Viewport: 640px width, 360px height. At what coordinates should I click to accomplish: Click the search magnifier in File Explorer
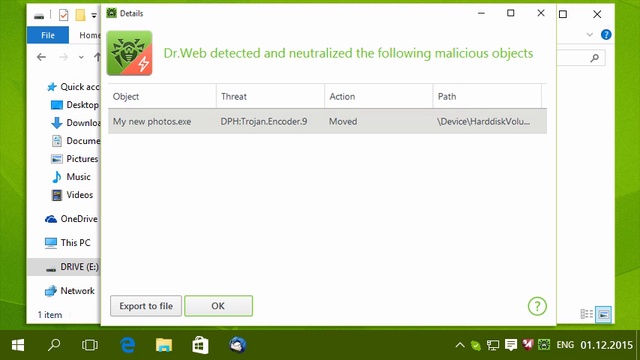[x=595, y=58]
